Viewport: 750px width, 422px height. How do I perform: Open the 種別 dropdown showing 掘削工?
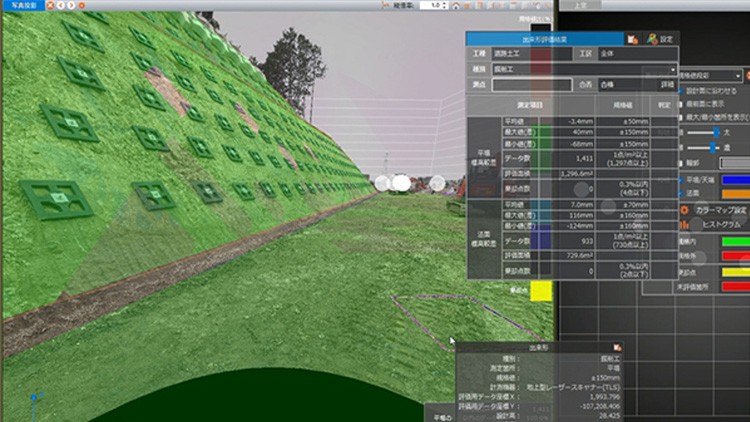coord(585,69)
